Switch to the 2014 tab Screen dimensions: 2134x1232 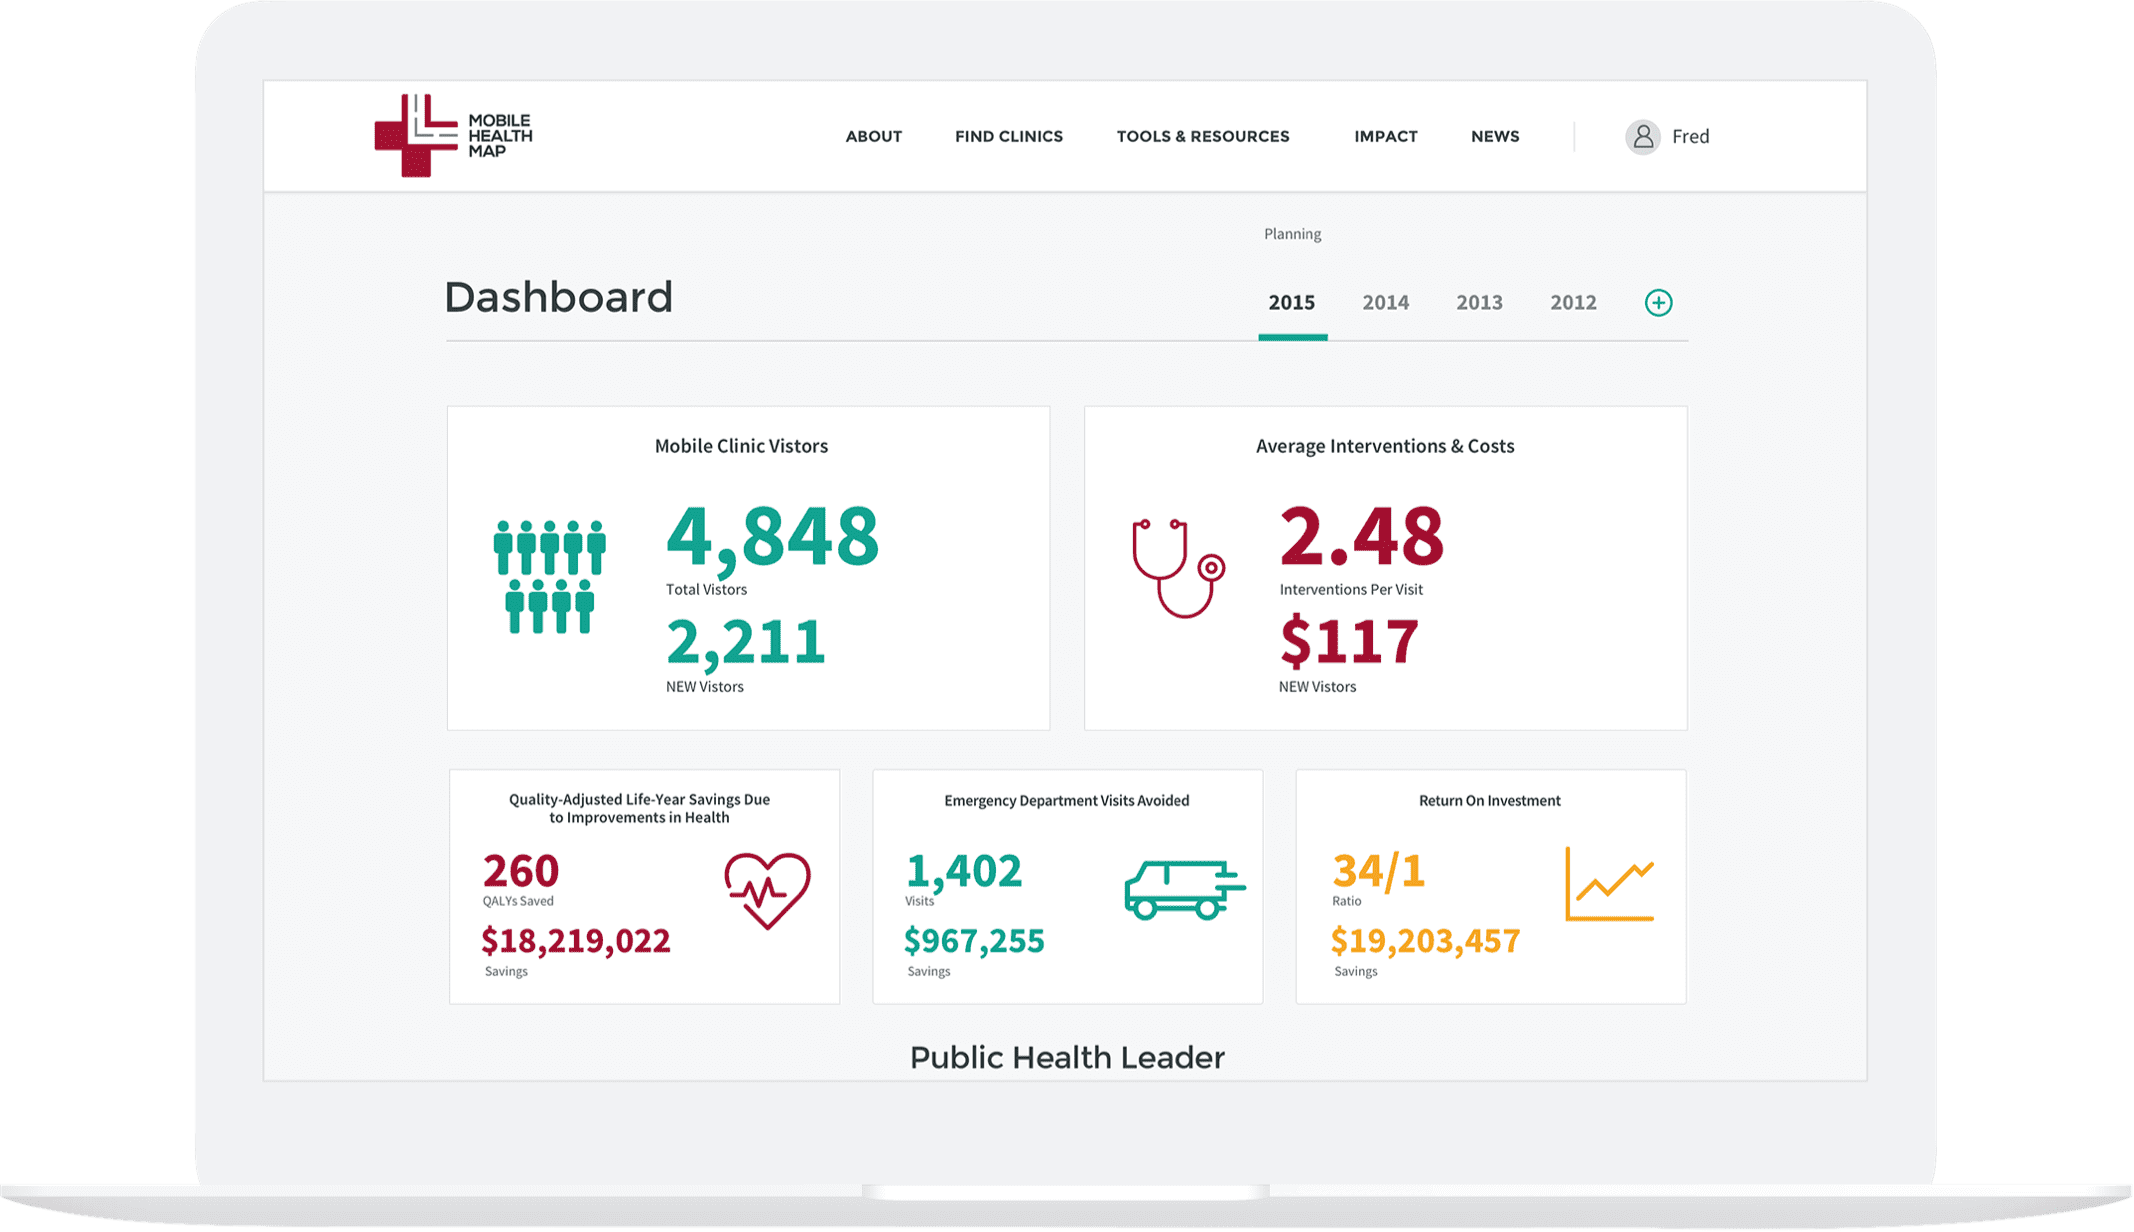tap(1385, 303)
